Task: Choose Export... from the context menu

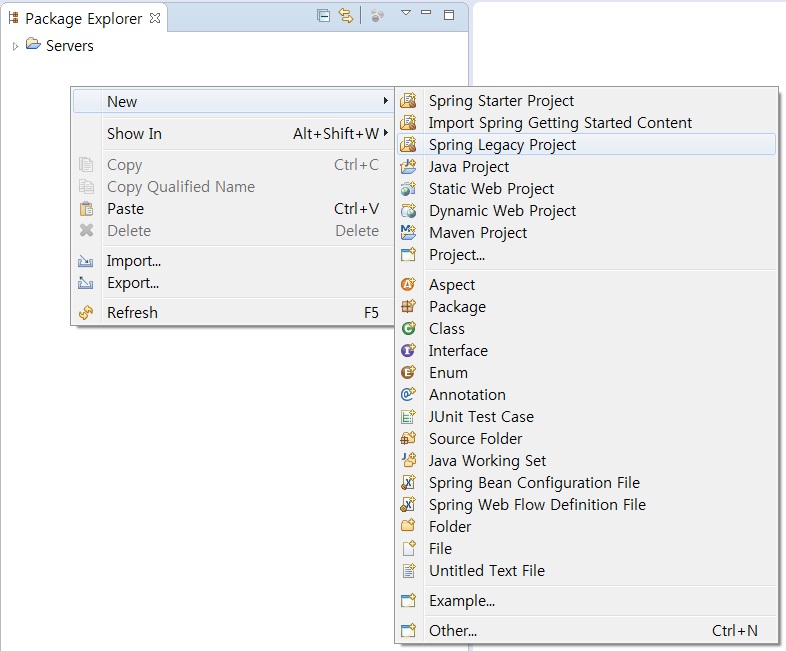Action: (233, 283)
